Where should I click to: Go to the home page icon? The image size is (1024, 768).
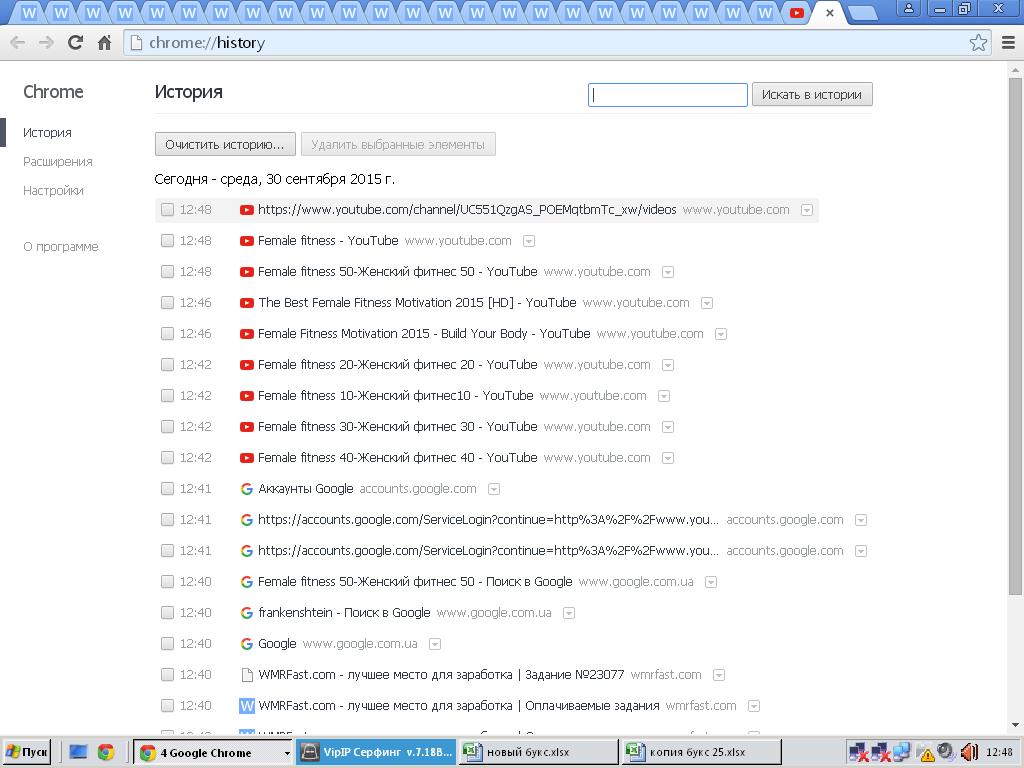click(x=104, y=43)
